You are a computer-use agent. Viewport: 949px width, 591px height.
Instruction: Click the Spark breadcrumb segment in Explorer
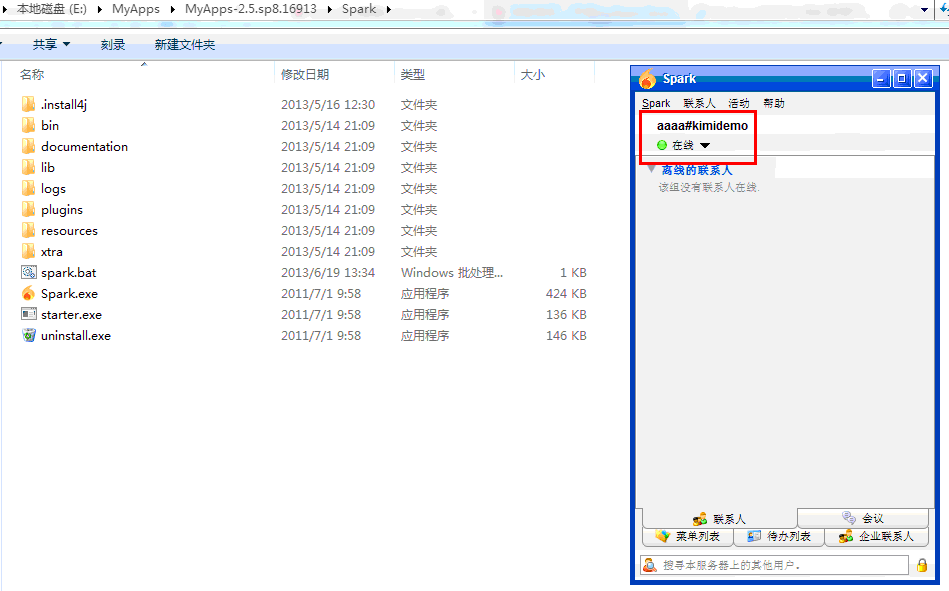pyautogui.click(x=359, y=9)
